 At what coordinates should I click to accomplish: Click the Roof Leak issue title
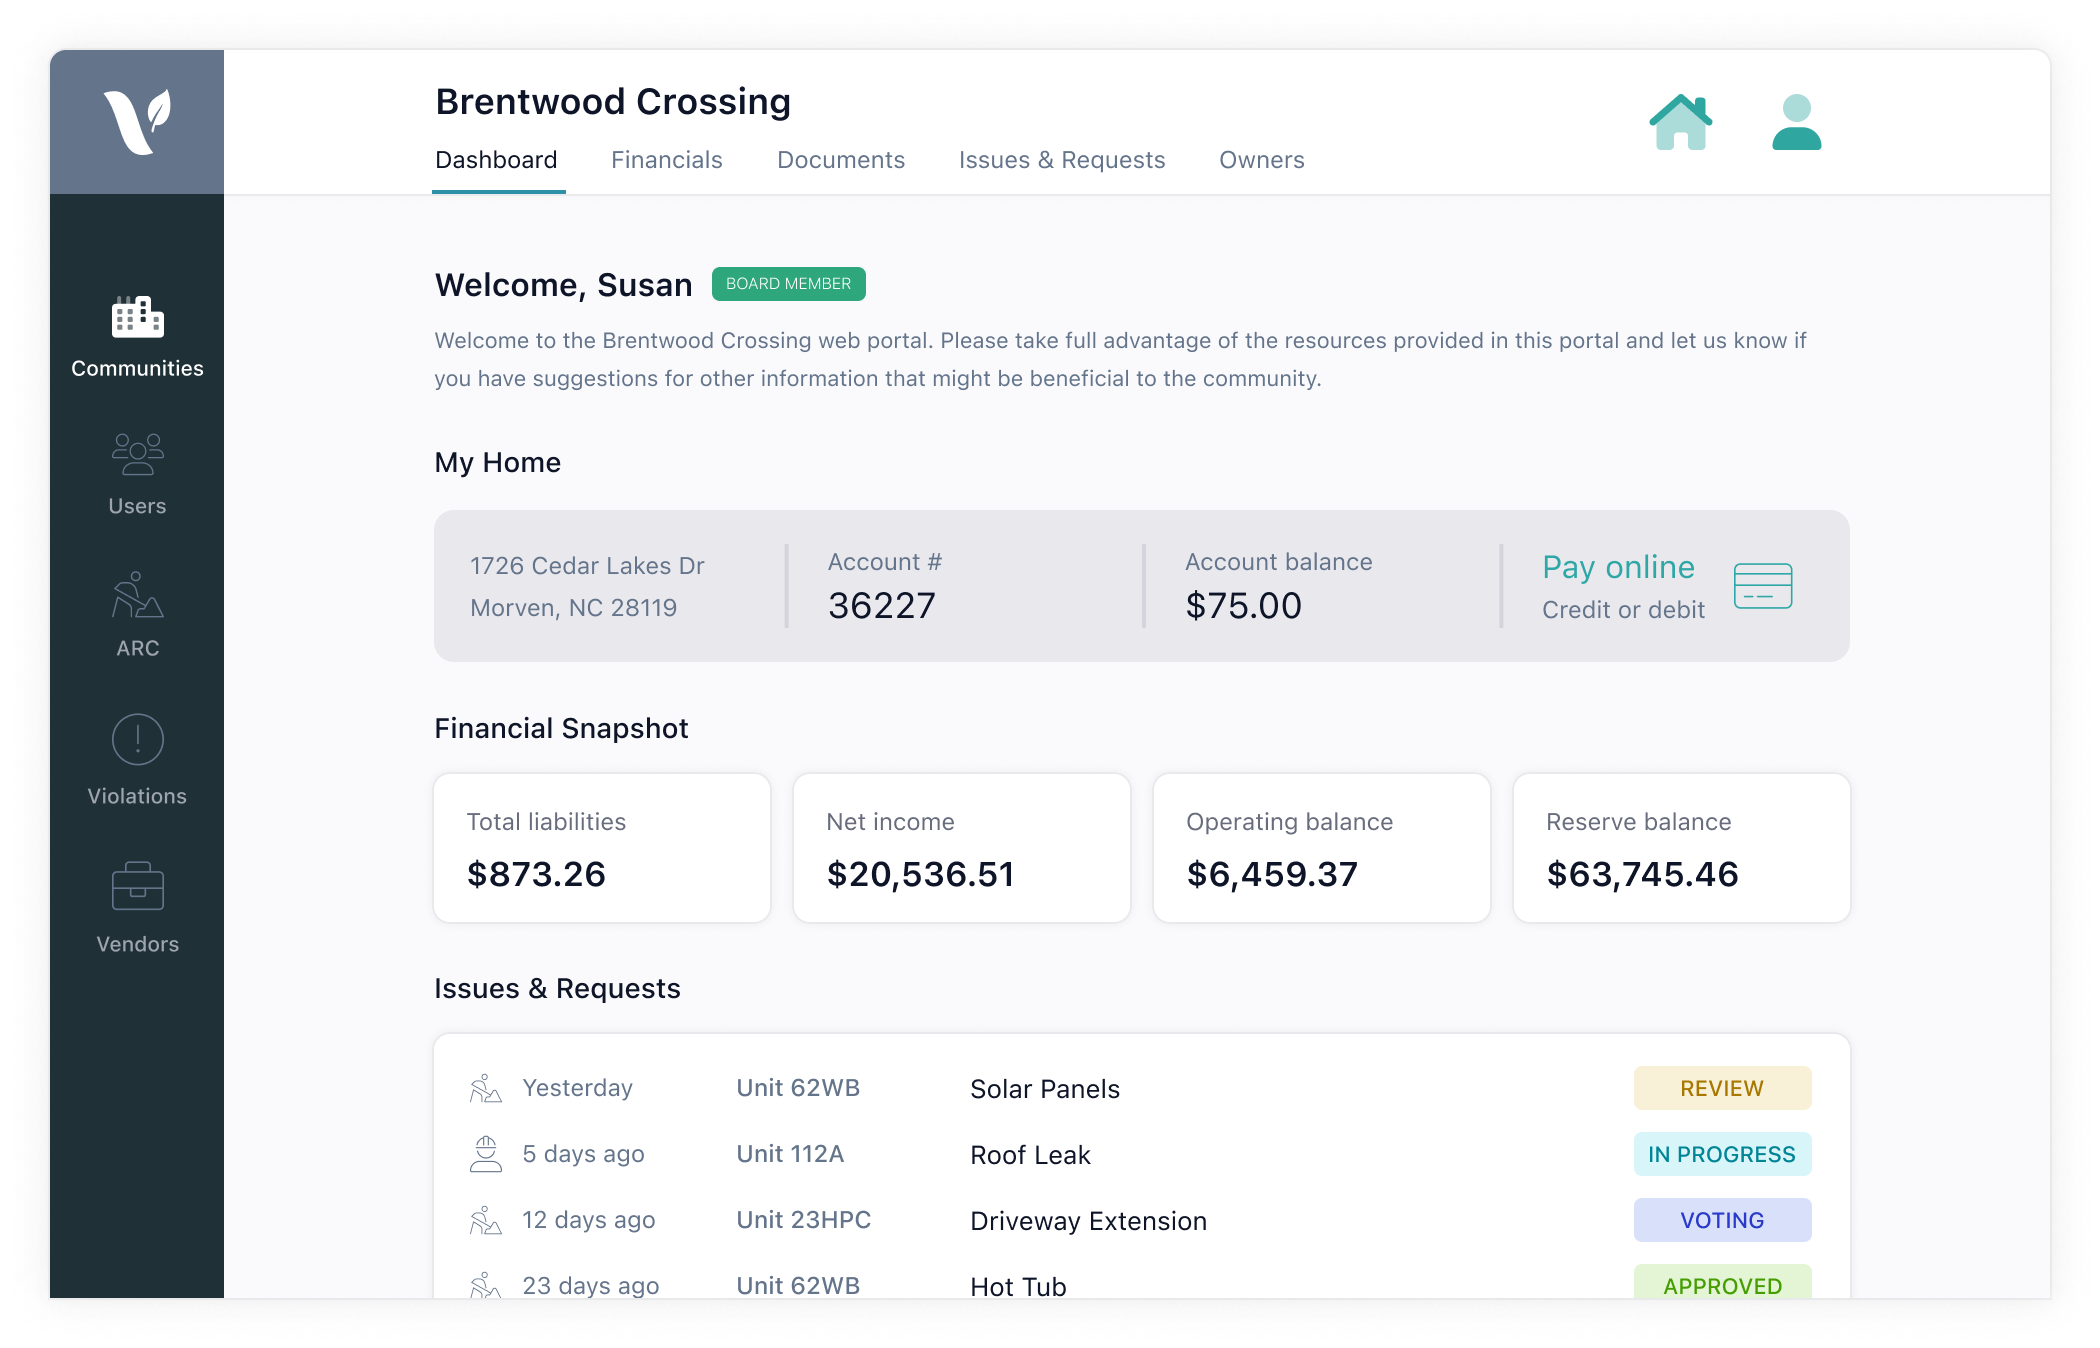[x=1030, y=1155]
